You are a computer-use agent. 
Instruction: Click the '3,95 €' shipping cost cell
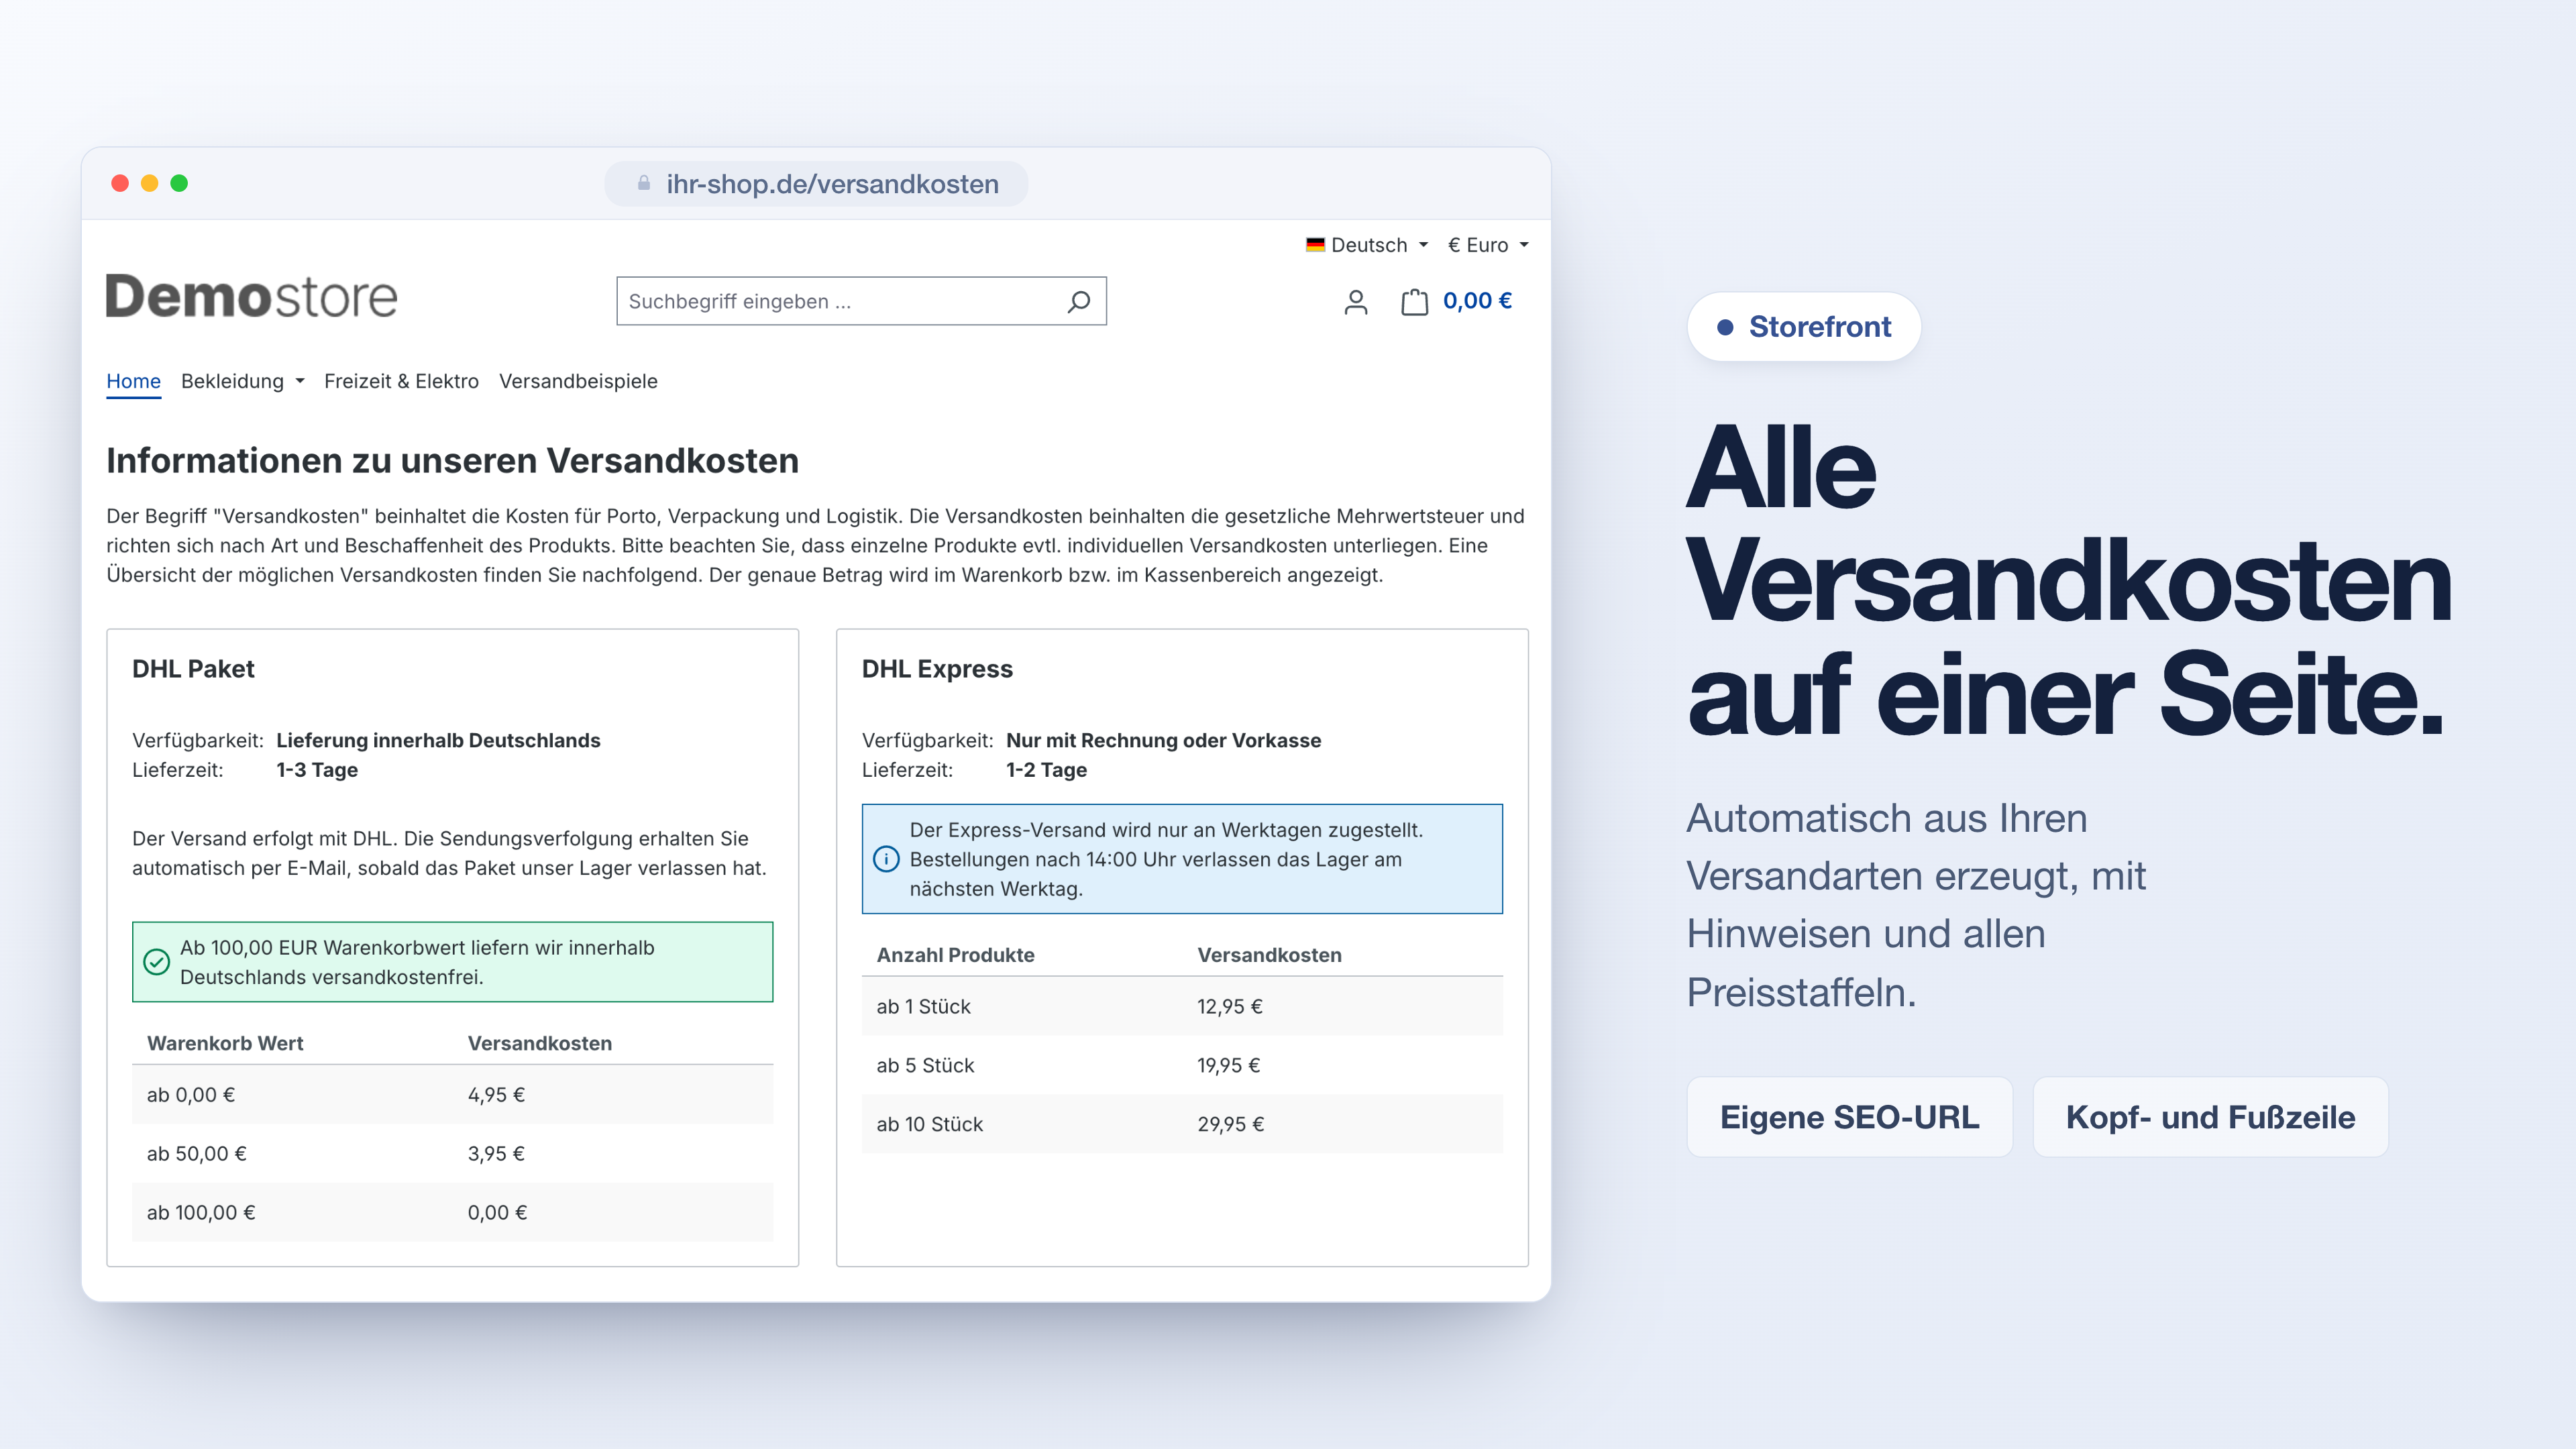[x=496, y=1154]
